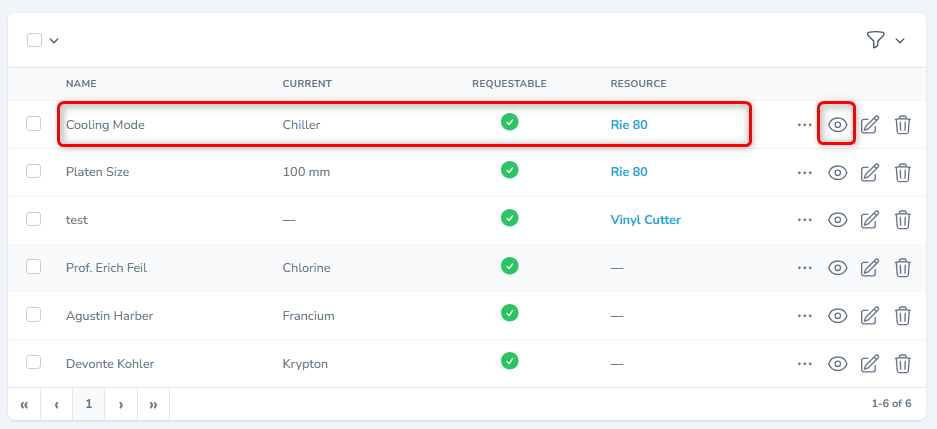
Task: Delete the Devonte Kohler entry
Action: coord(902,363)
